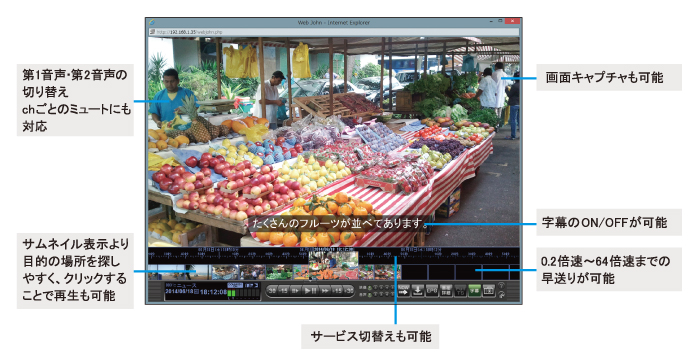Viewport: 700px width, 364px height.
Task: Click the audio level meter
Action: coord(243,293)
